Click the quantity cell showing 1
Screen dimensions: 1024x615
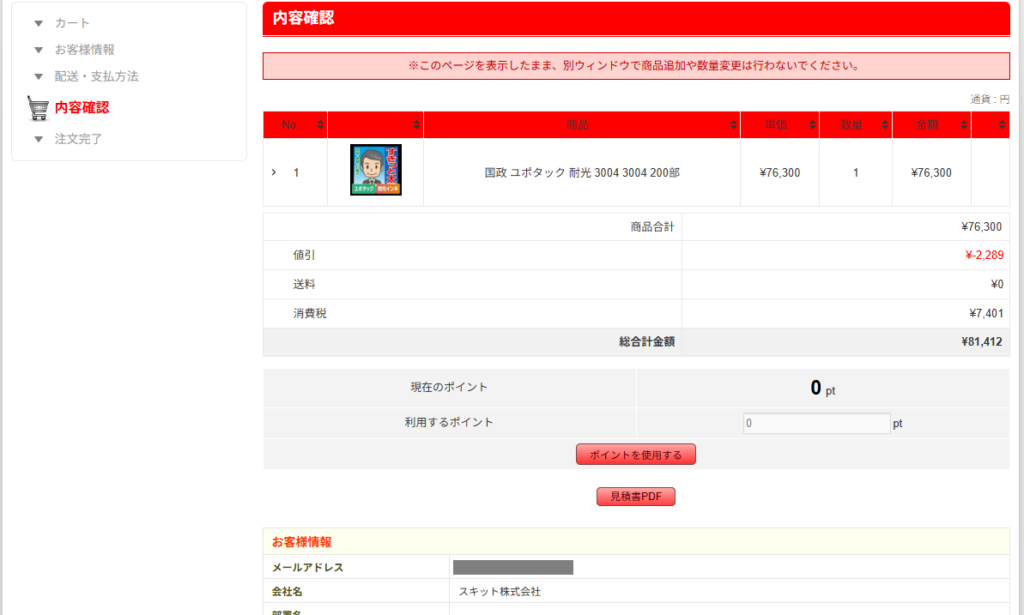click(856, 173)
